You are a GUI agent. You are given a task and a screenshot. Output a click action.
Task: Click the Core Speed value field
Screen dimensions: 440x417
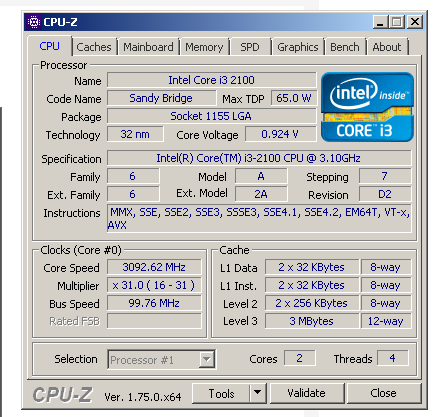pos(154,267)
